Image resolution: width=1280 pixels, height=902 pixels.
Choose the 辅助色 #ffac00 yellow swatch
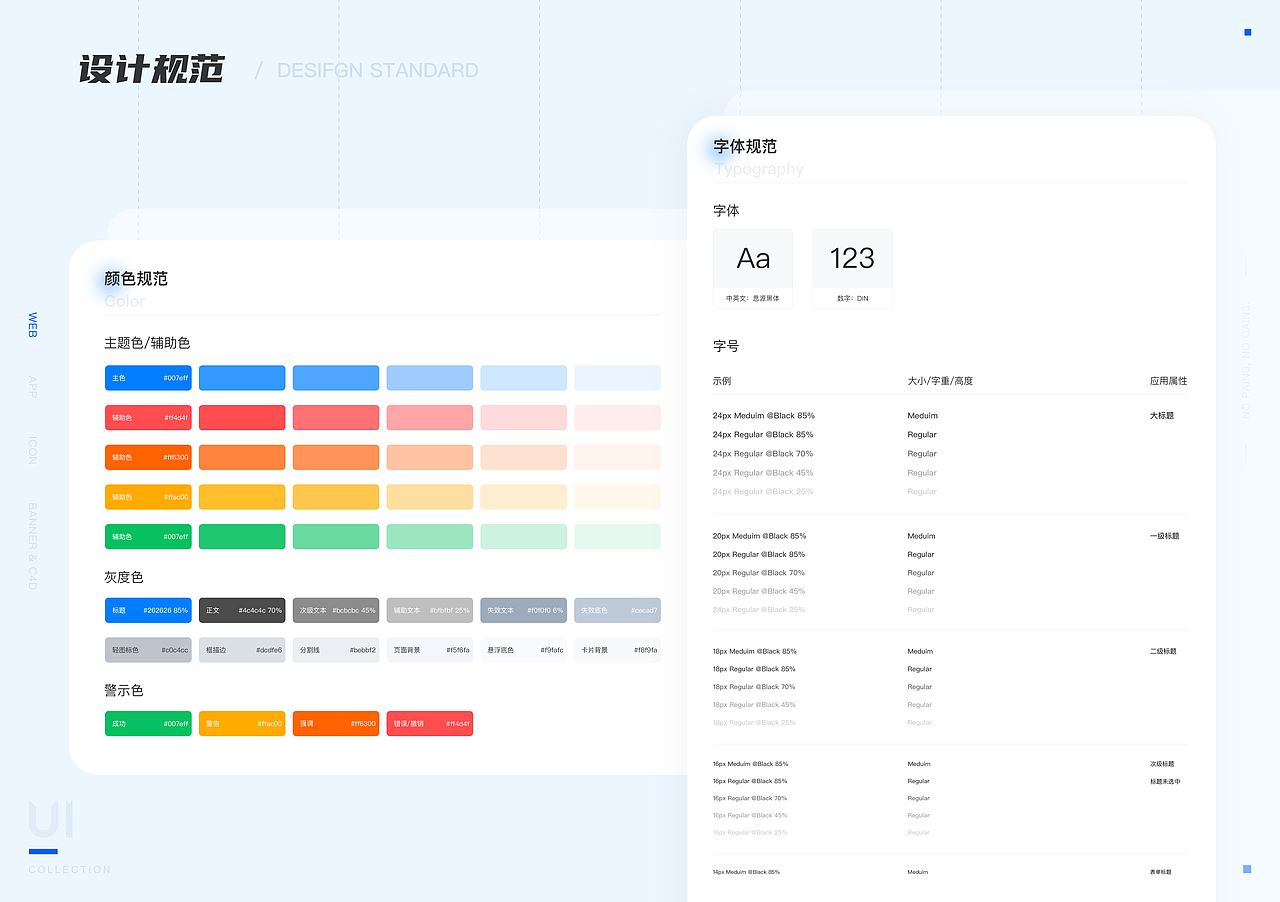(148, 497)
